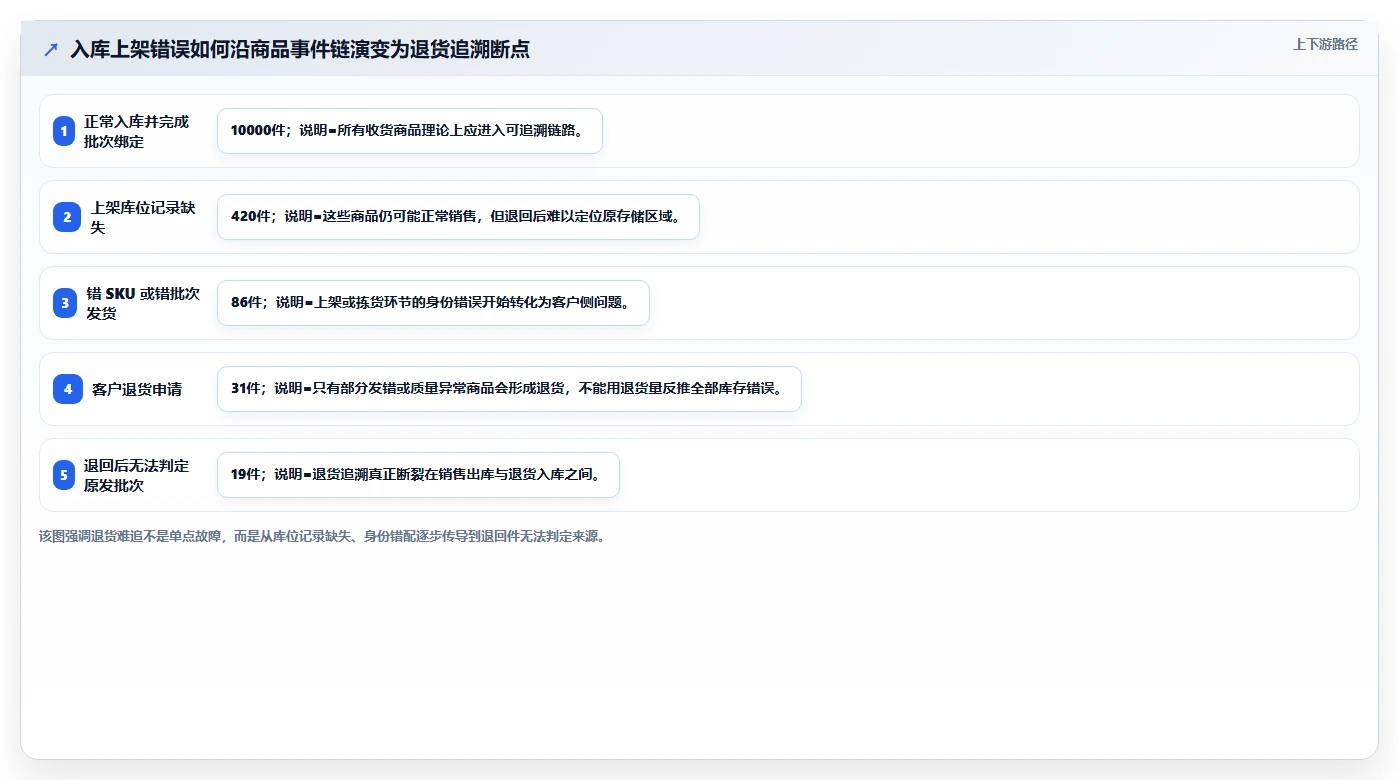This screenshot has width=1399, height=780.
Task: Select the 退回后无法判定原发批次 step label
Action: 136,475
